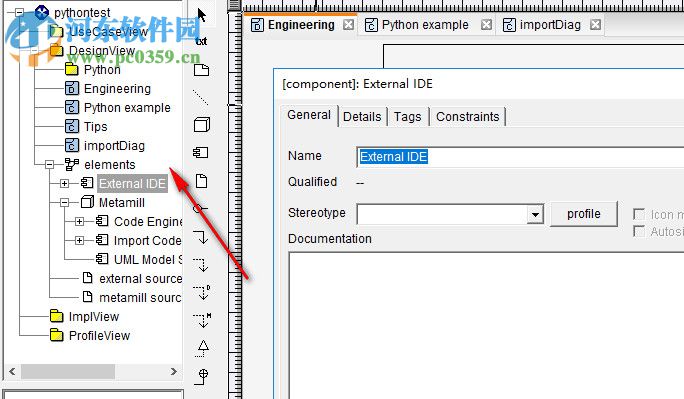This screenshot has height=399, width=684.
Task: Select the artifact document tool
Action: pos(201,181)
